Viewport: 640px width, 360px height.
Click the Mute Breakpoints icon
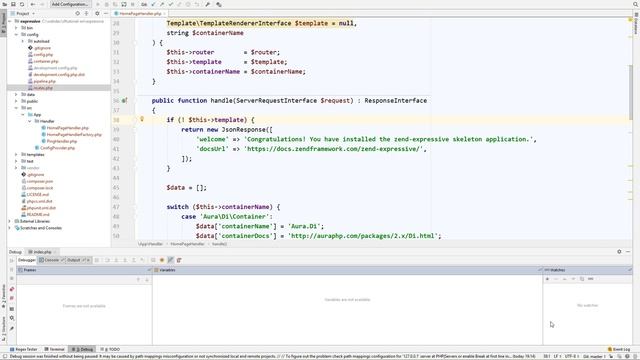click(12, 299)
